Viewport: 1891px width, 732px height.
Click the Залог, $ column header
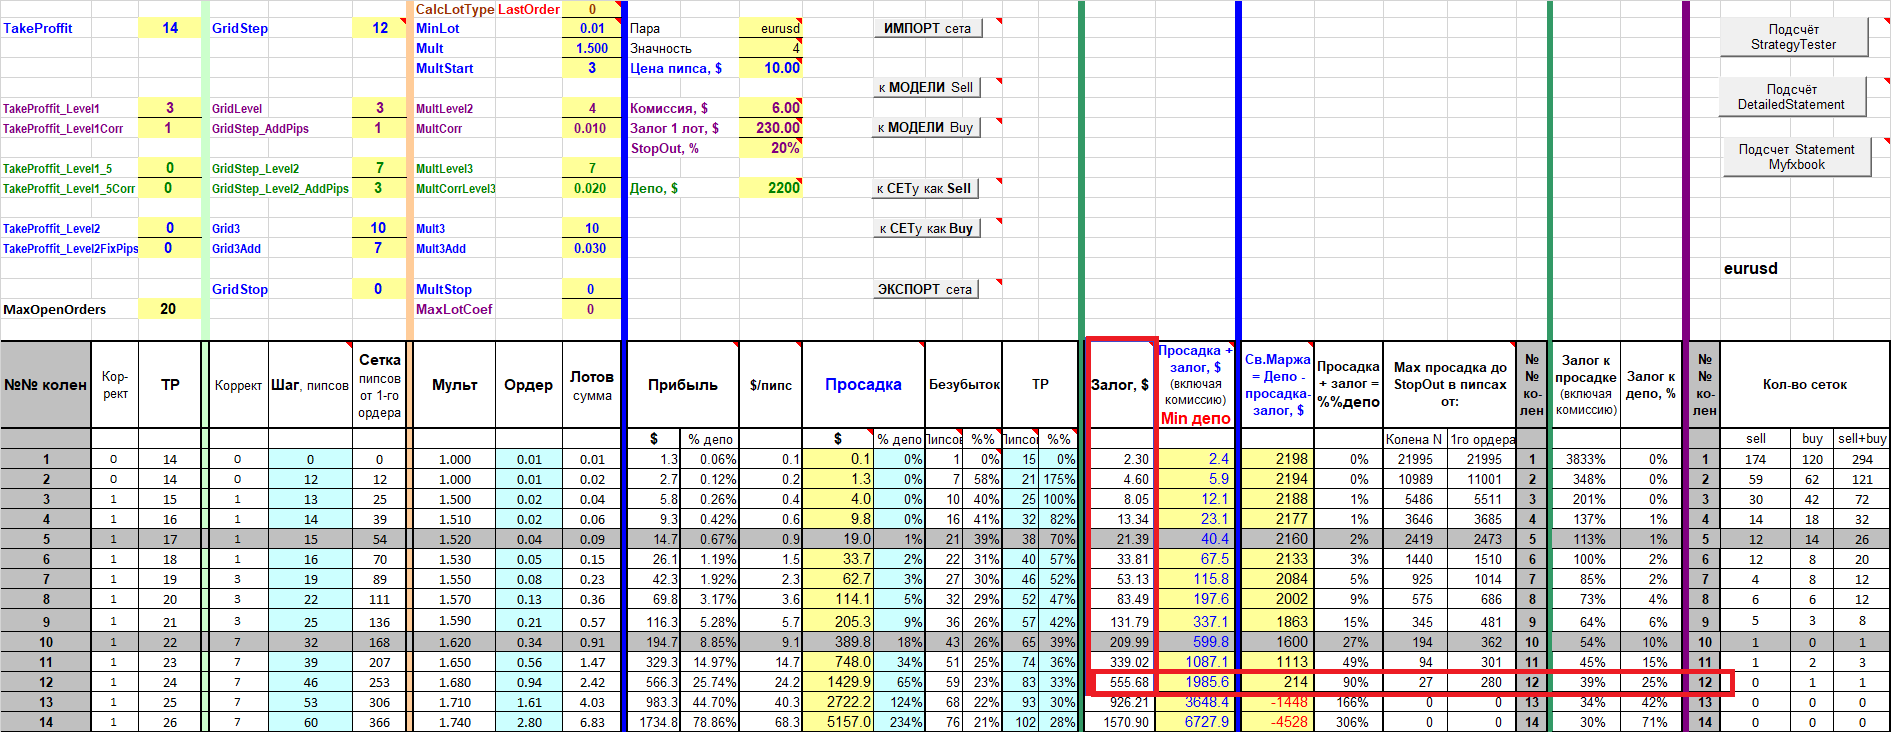pos(1119,384)
